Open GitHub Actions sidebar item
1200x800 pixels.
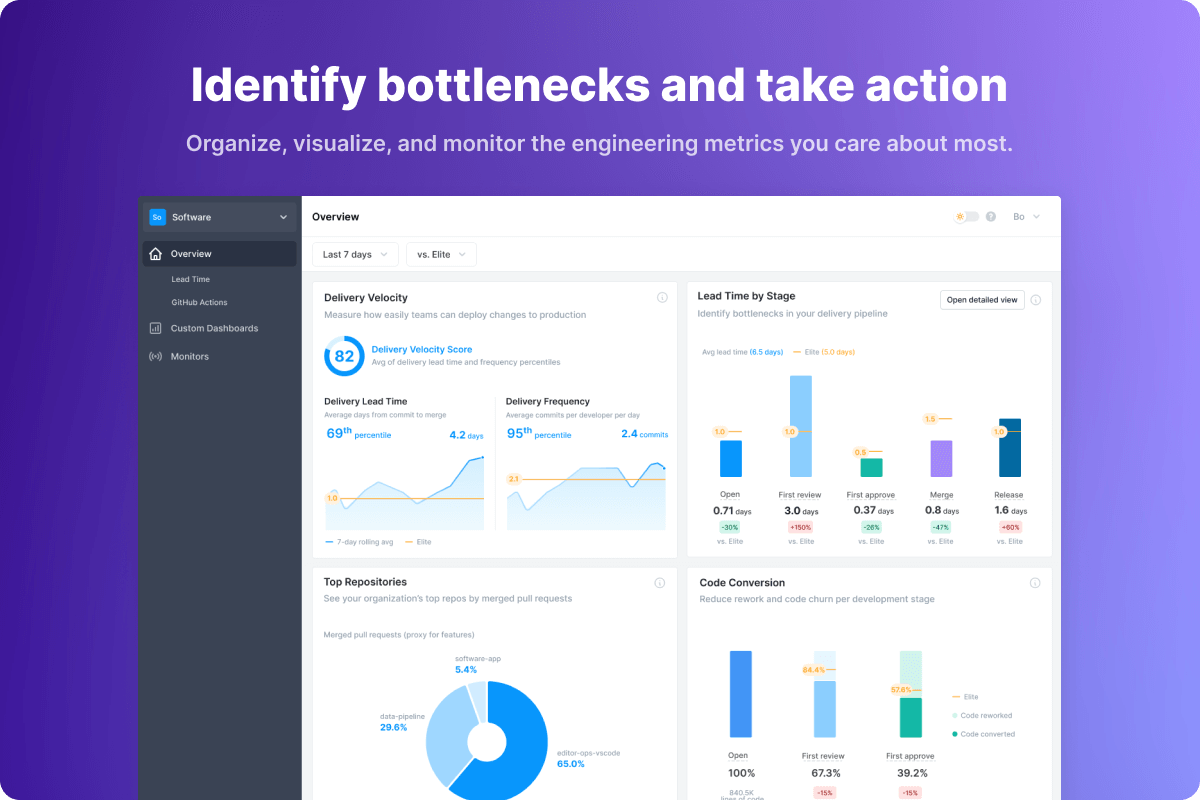[199, 302]
